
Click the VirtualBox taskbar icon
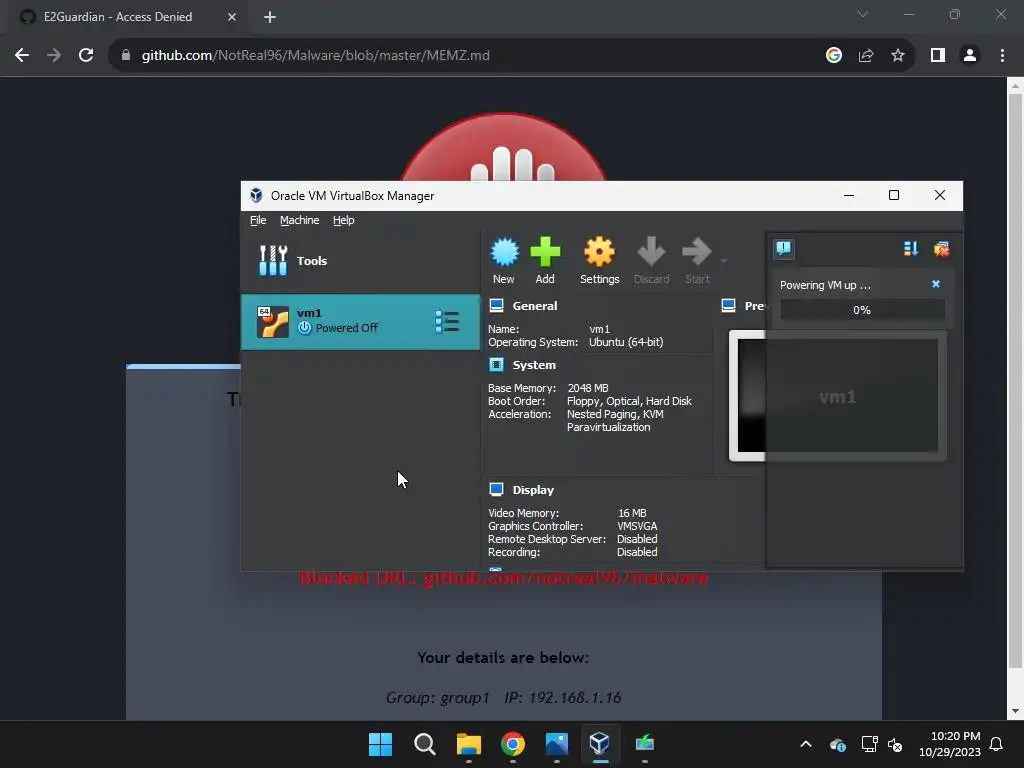600,744
